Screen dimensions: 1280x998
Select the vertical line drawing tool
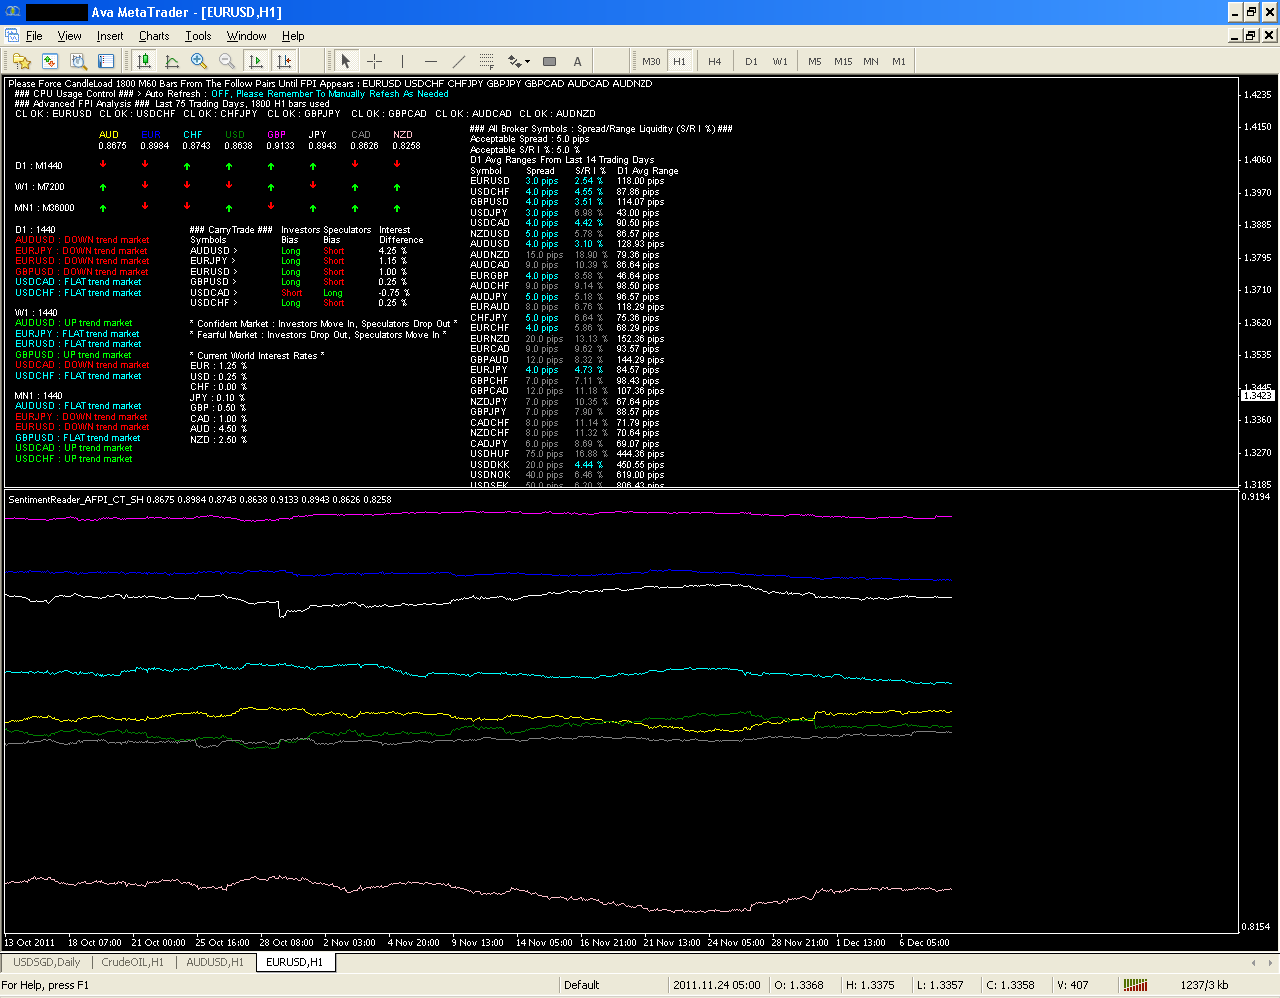pos(402,61)
